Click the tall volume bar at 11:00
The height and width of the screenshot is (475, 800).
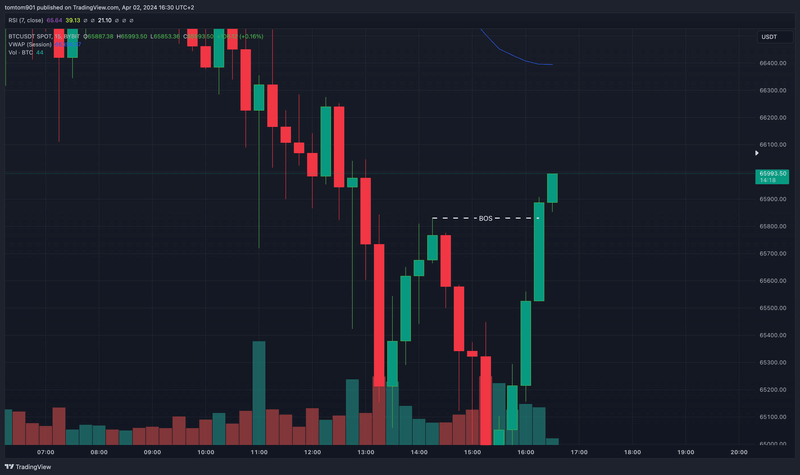click(259, 392)
